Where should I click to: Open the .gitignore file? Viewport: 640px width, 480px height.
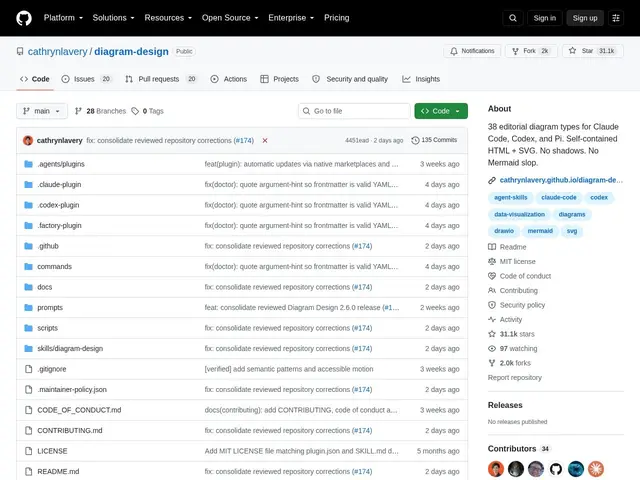coord(52,369)
